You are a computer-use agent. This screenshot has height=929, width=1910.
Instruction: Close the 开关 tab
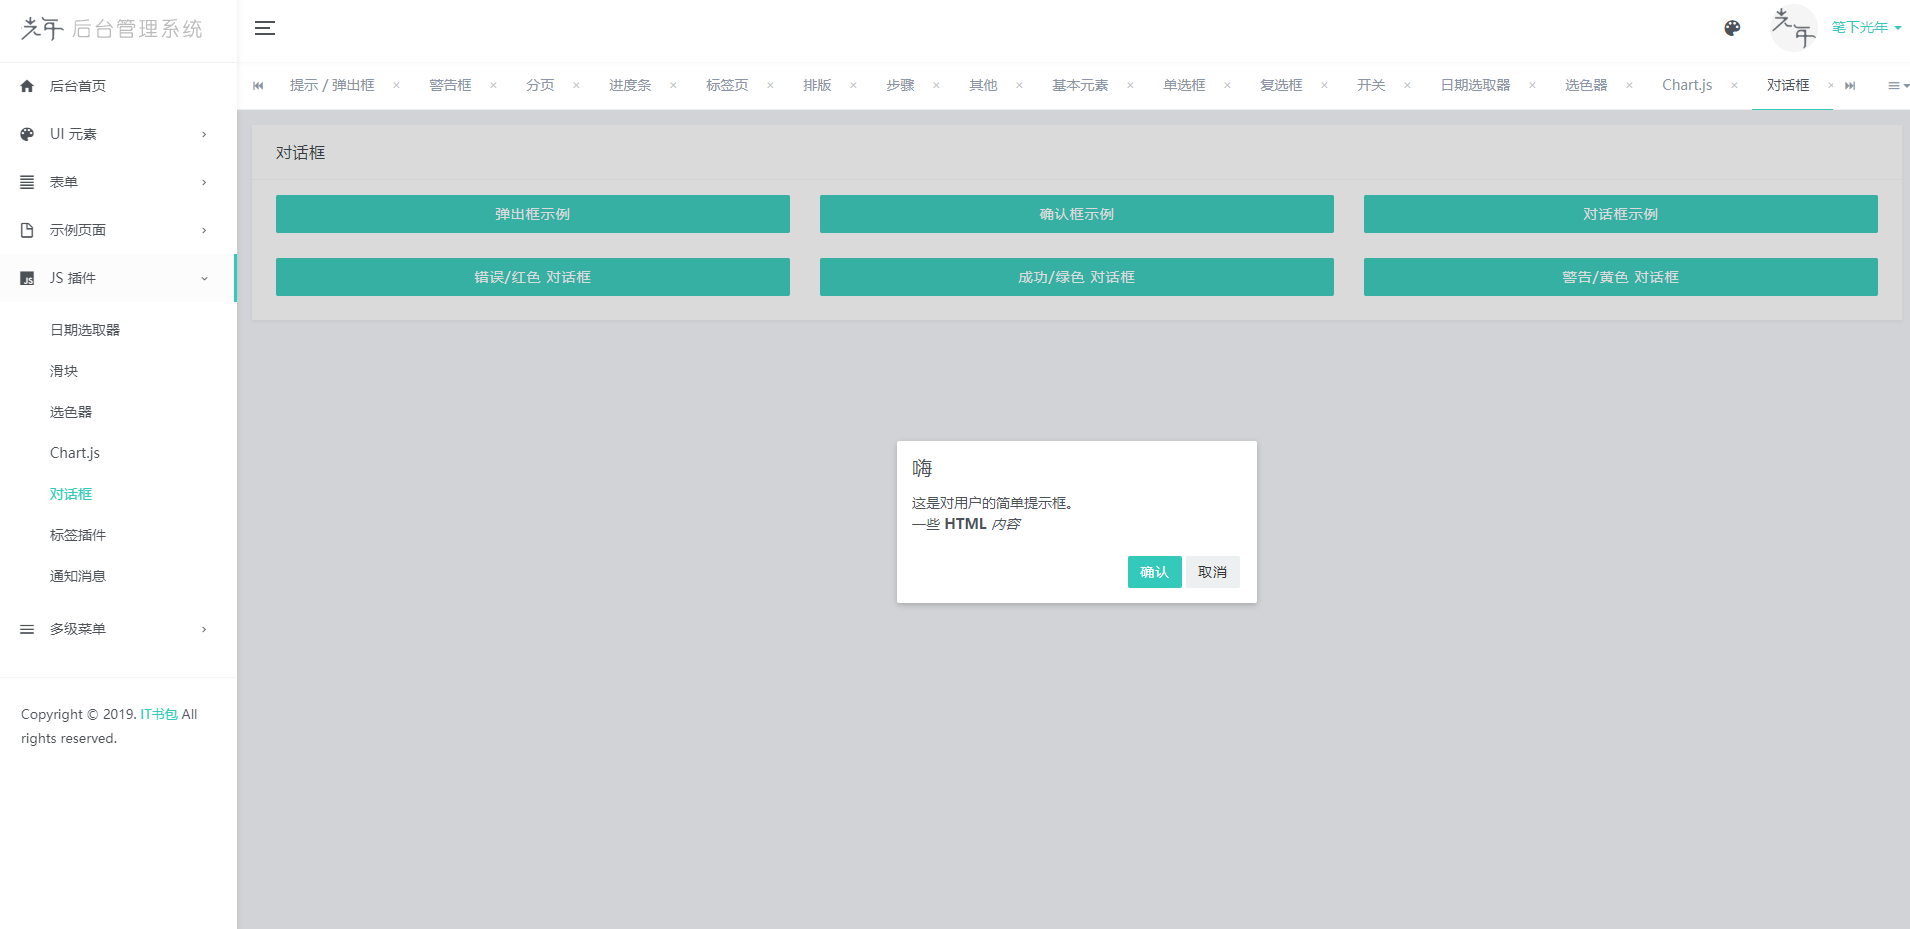pos(1407,85)
